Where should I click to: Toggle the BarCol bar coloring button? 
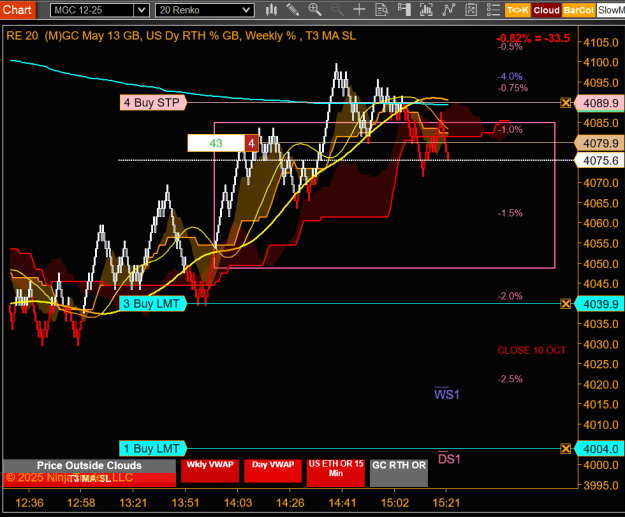coord(578,10)
